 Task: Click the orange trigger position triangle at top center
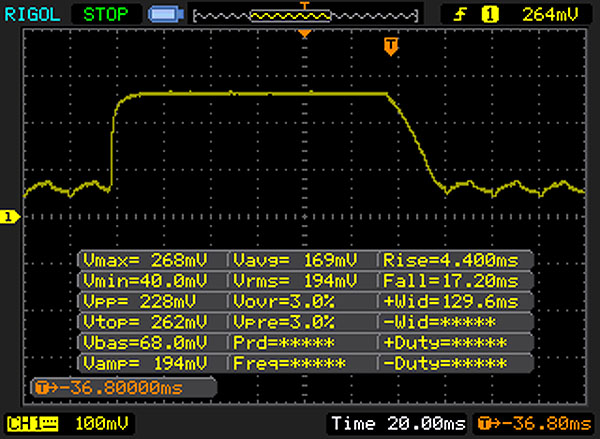coord(306,34)
